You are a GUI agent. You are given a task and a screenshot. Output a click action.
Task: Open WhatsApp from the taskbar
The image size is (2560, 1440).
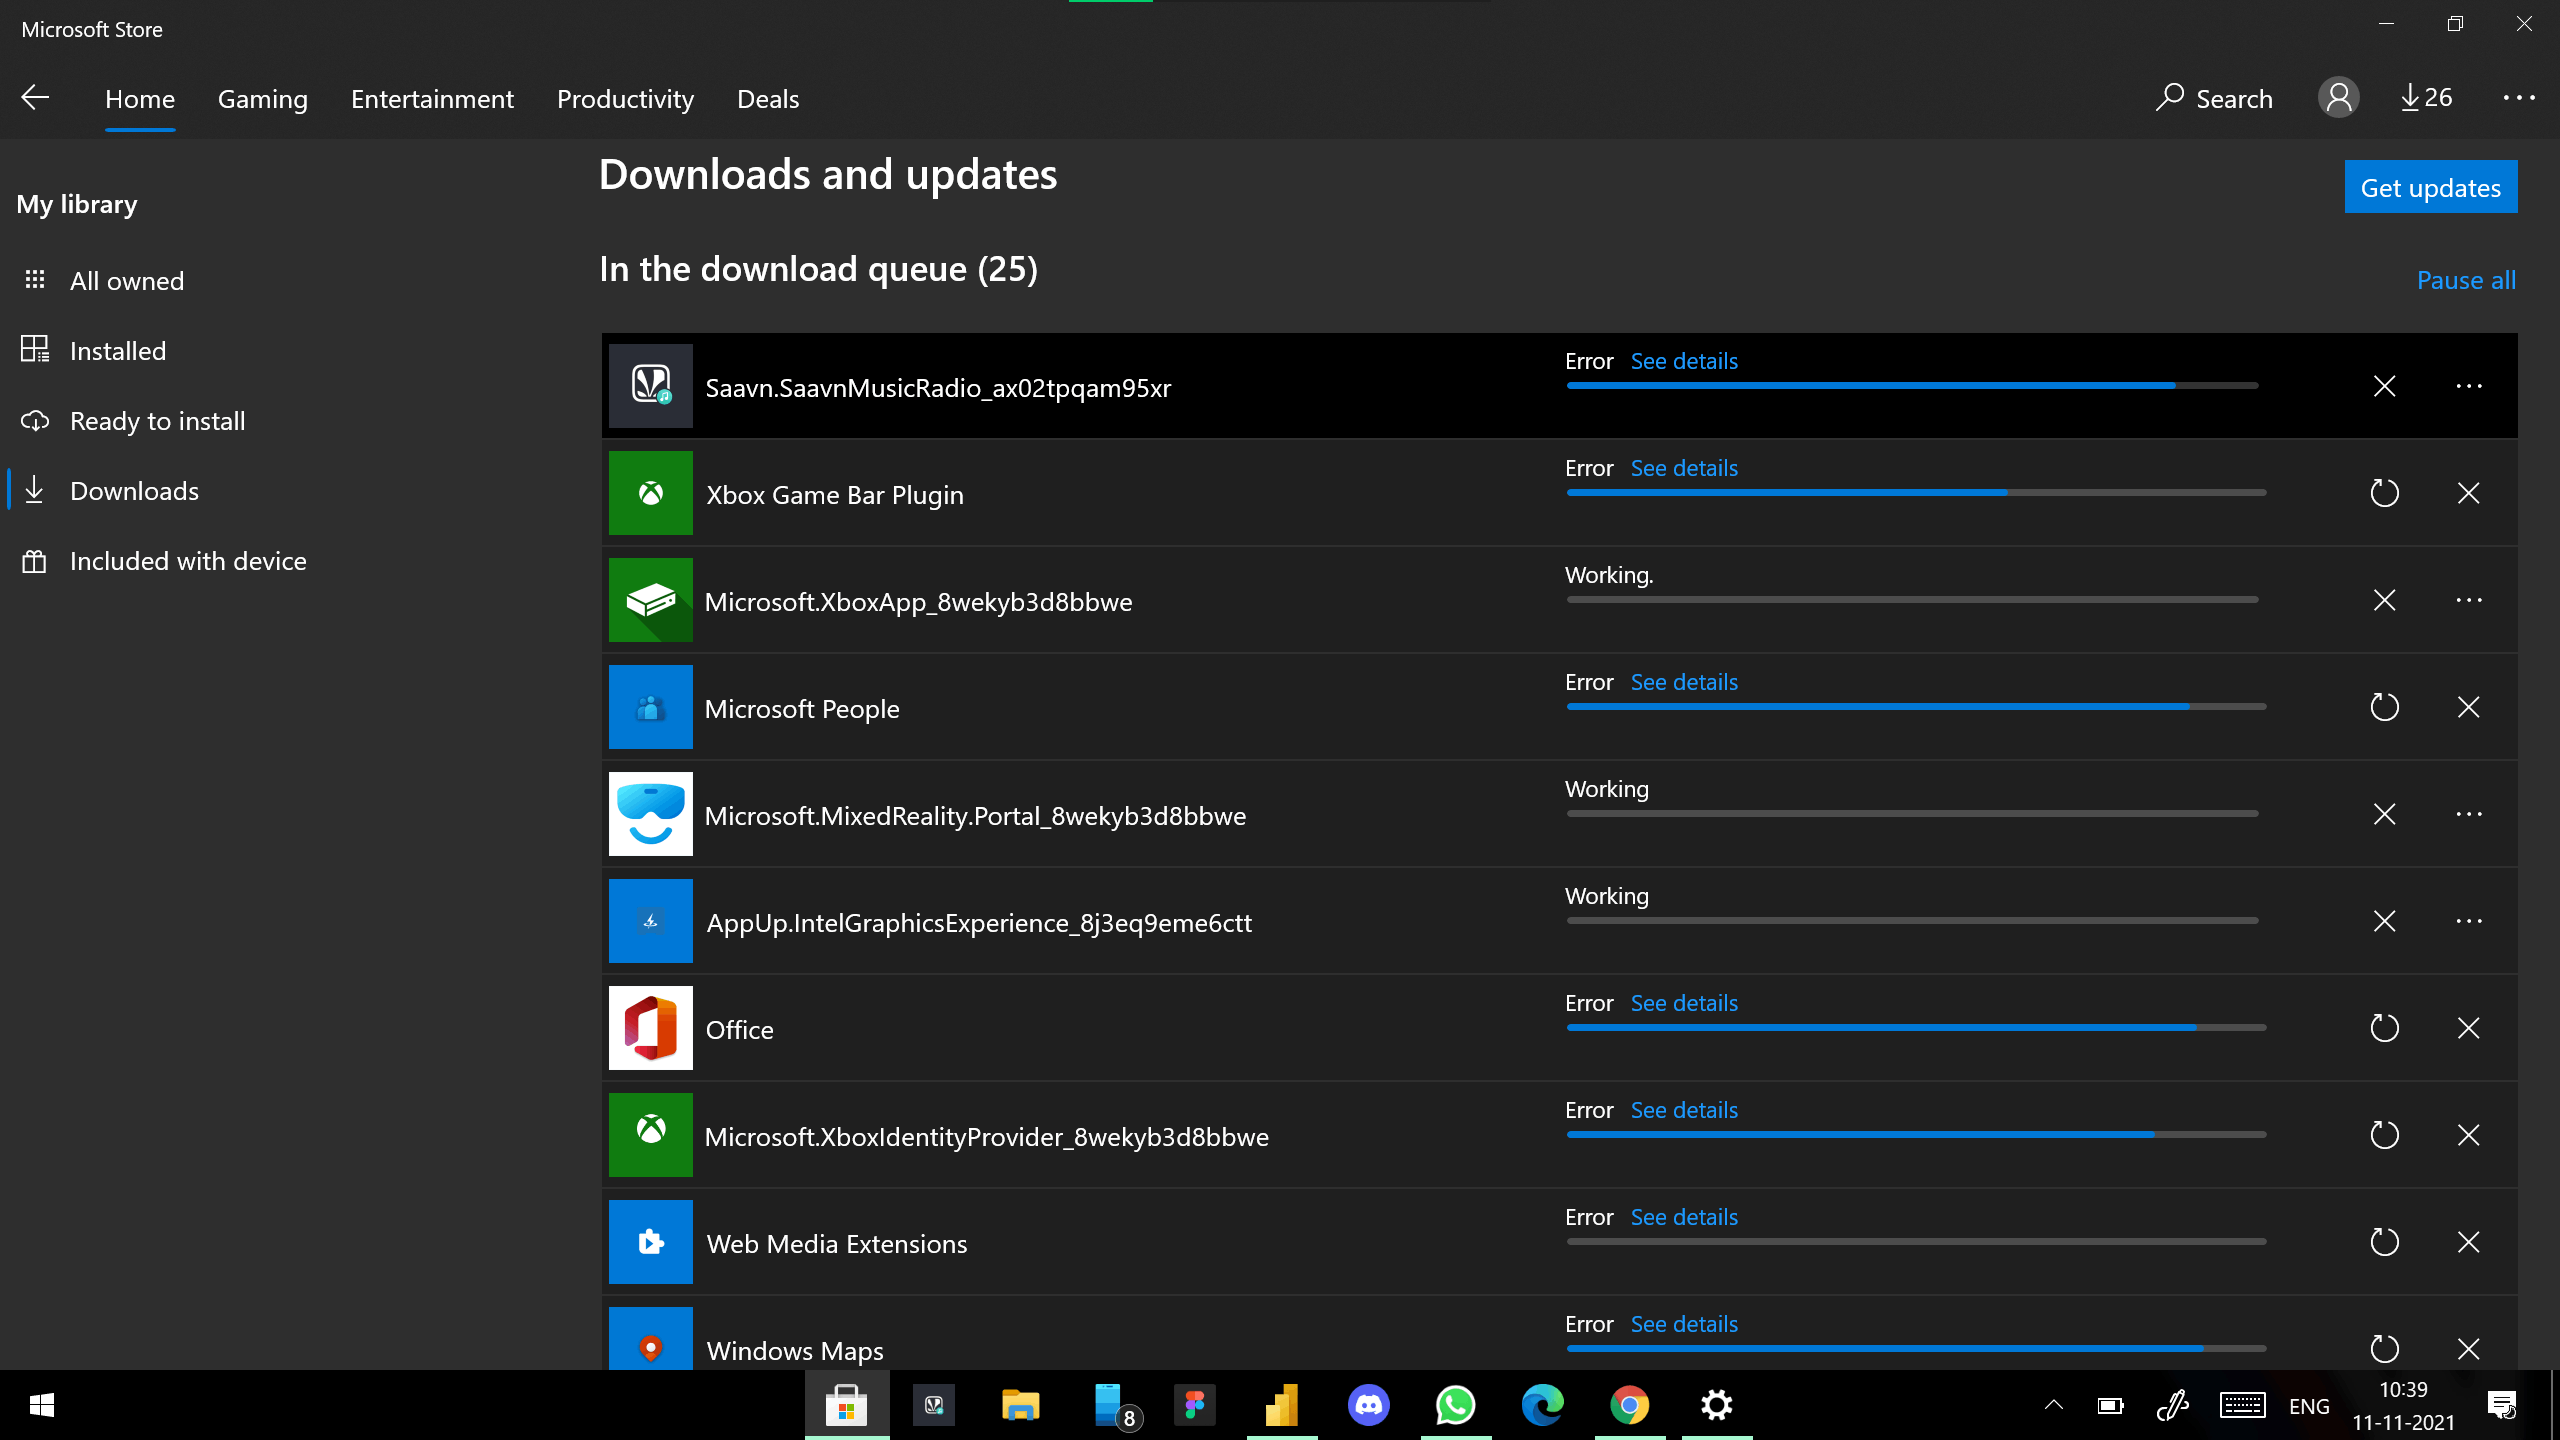1455,1405
